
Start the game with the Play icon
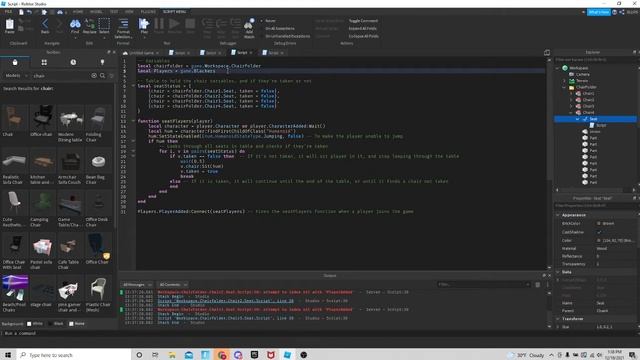click(x=144, y=25)
